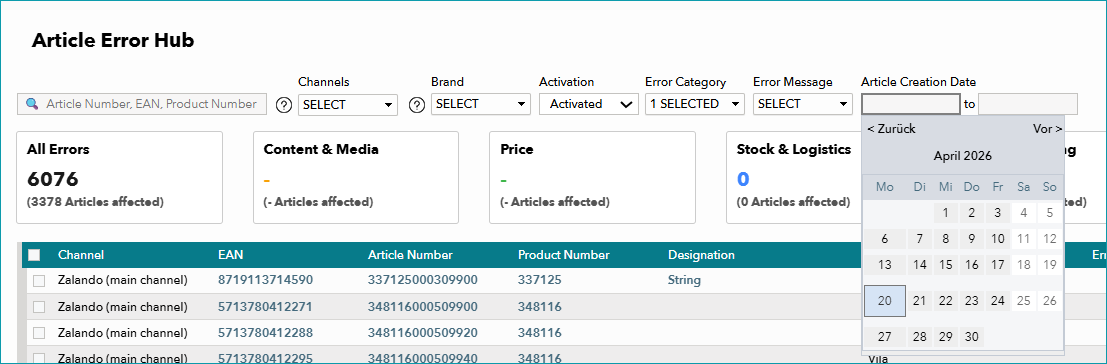Go to next month via Vor

[x=1048, y=128]
